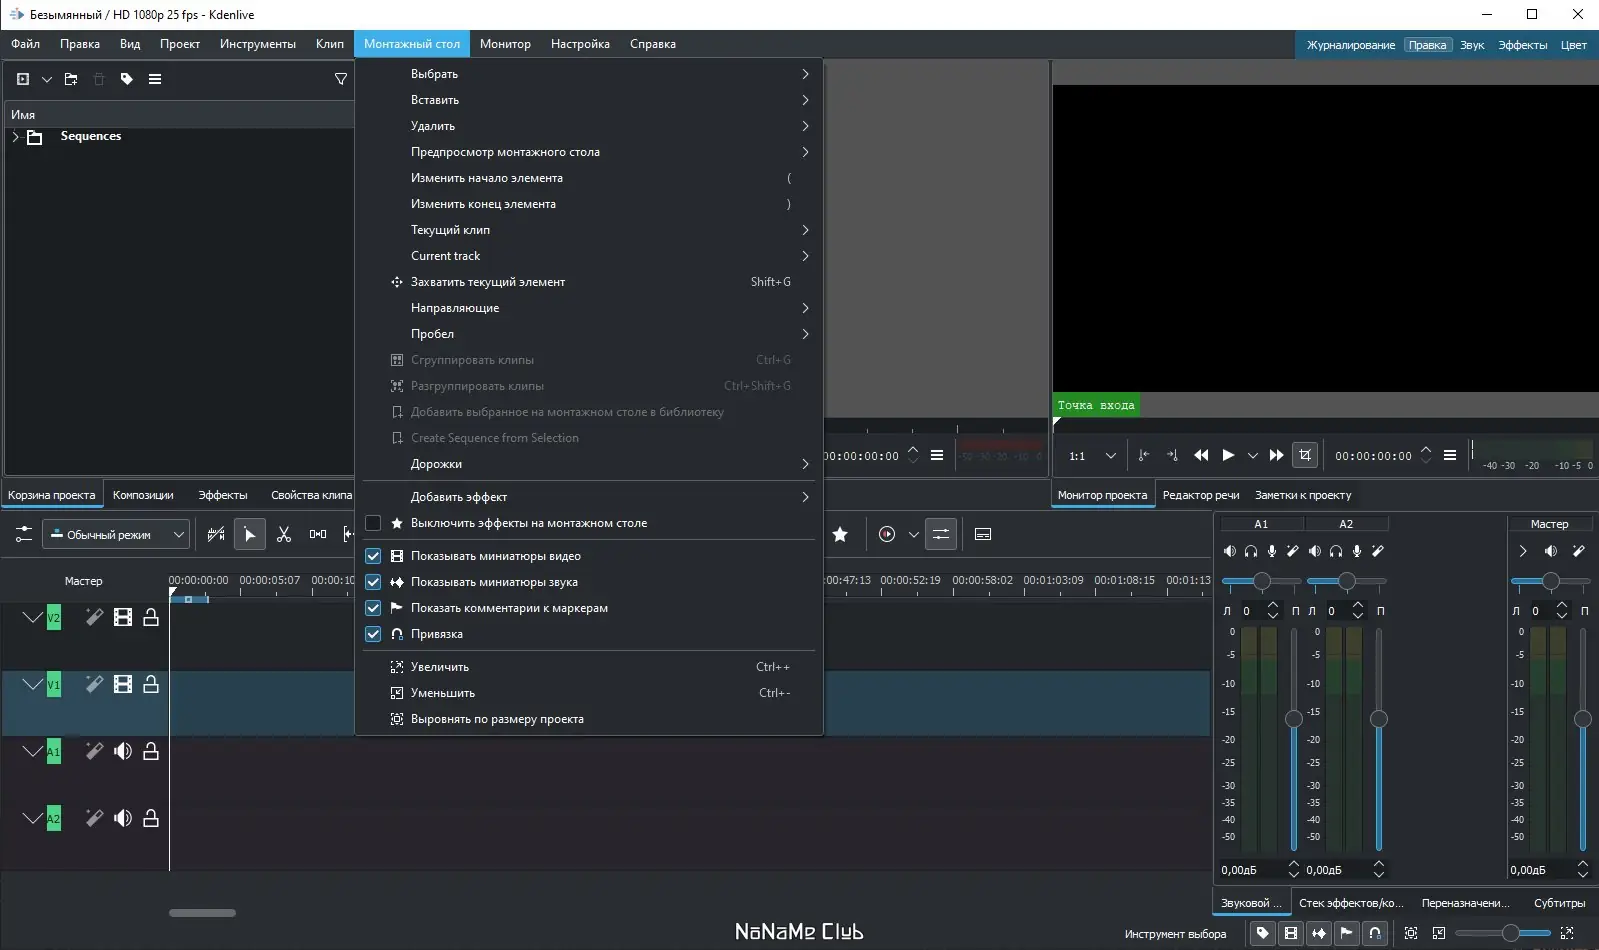Viewport: 1599px width, 950px height.
Task: Switch to Звук workspace layout
Action: (1472, 45)
